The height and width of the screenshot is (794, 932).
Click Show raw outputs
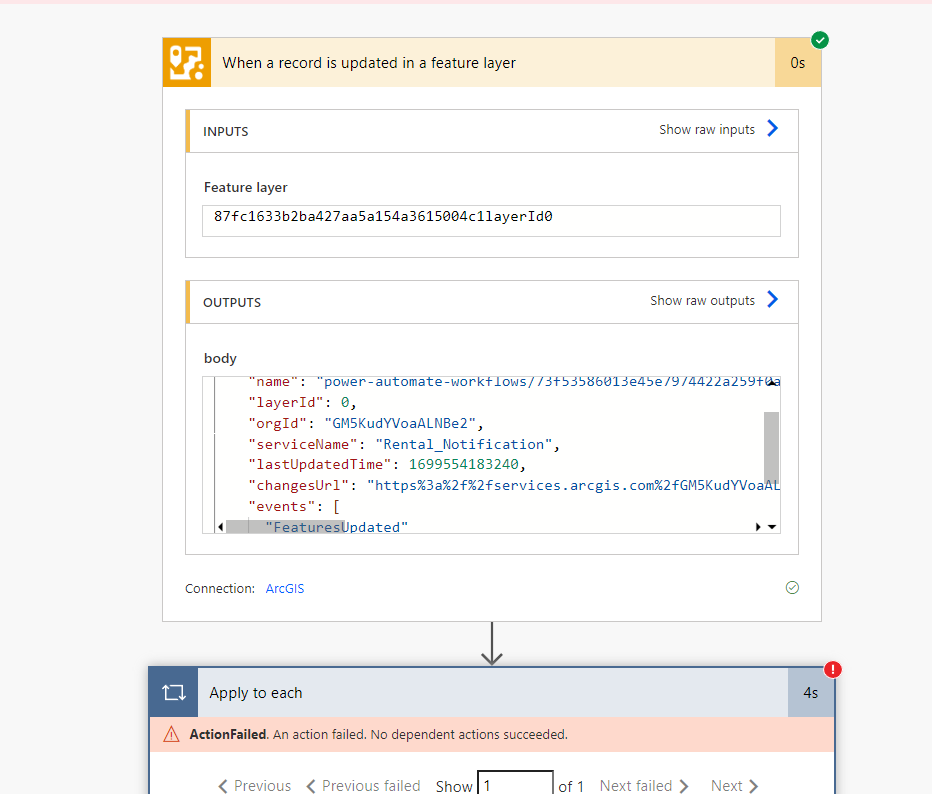(x=702, y=300)
